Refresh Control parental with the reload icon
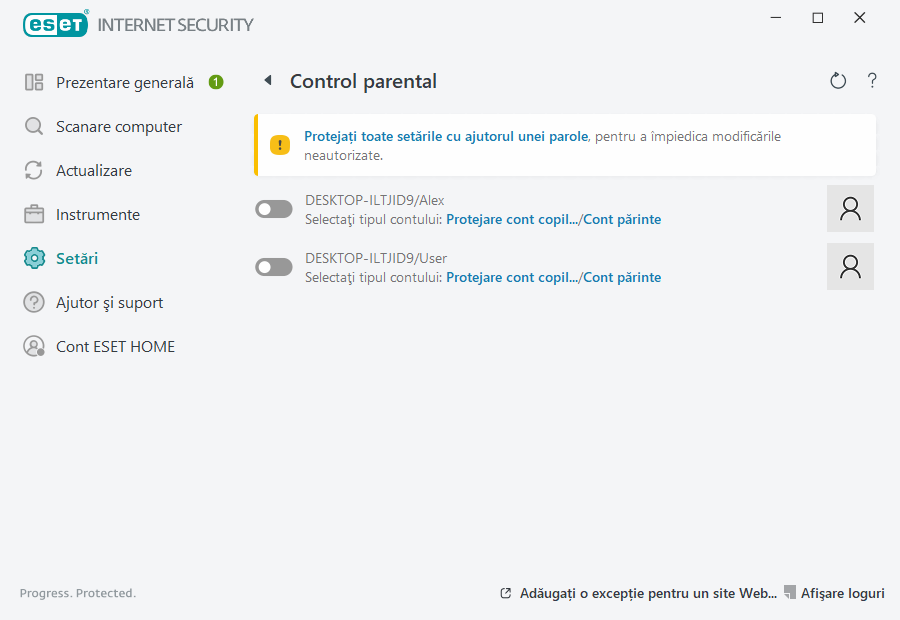 coord(838,80)
